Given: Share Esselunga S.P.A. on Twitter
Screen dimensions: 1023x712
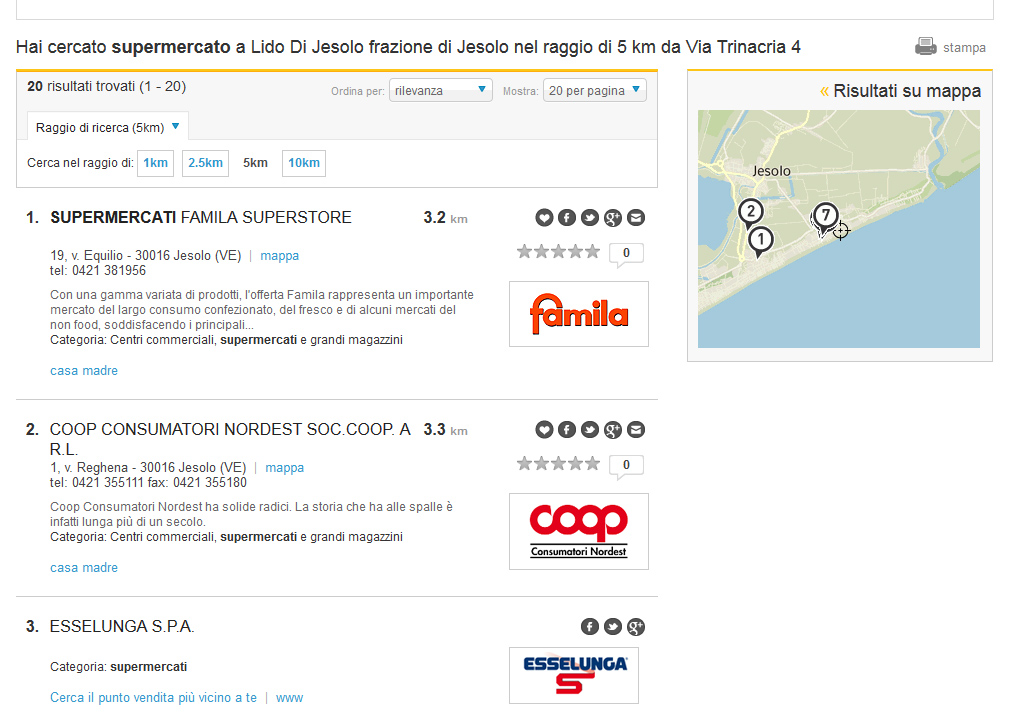Looking at the screenshot, I should tap(613, 627).
